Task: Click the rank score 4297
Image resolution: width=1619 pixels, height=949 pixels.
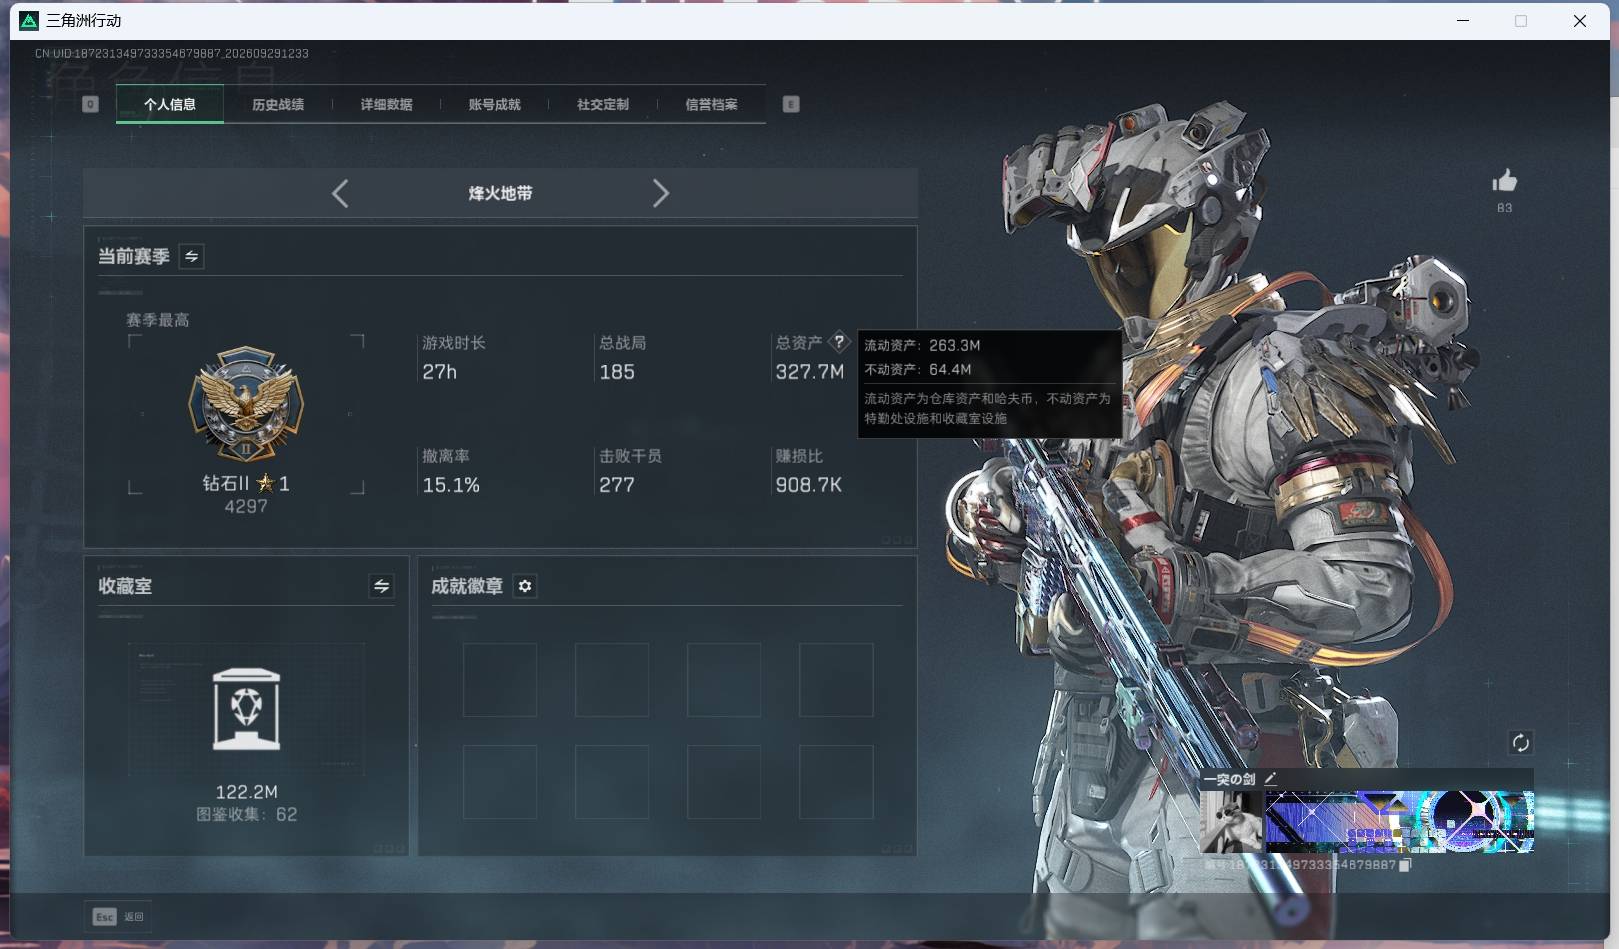Action: [246, 507]
